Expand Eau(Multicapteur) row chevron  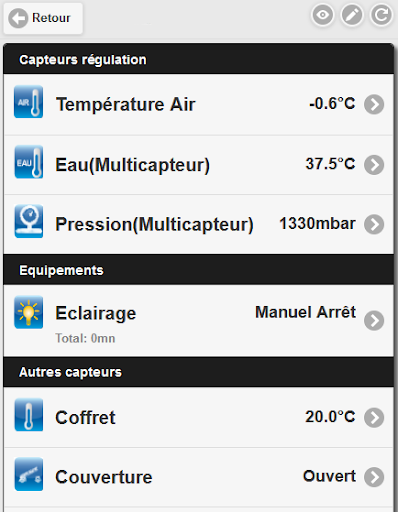click(374, 165)
